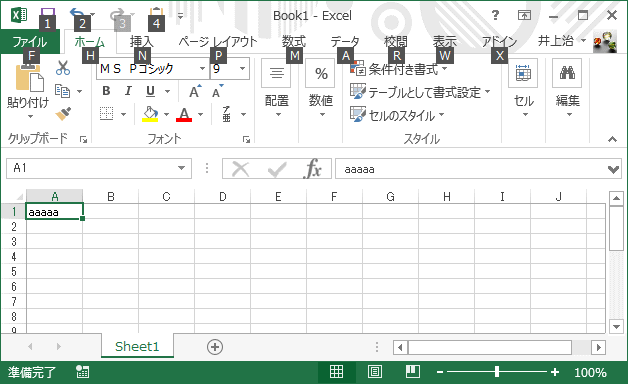Open the 表示 tab

[x=445, y=41]
